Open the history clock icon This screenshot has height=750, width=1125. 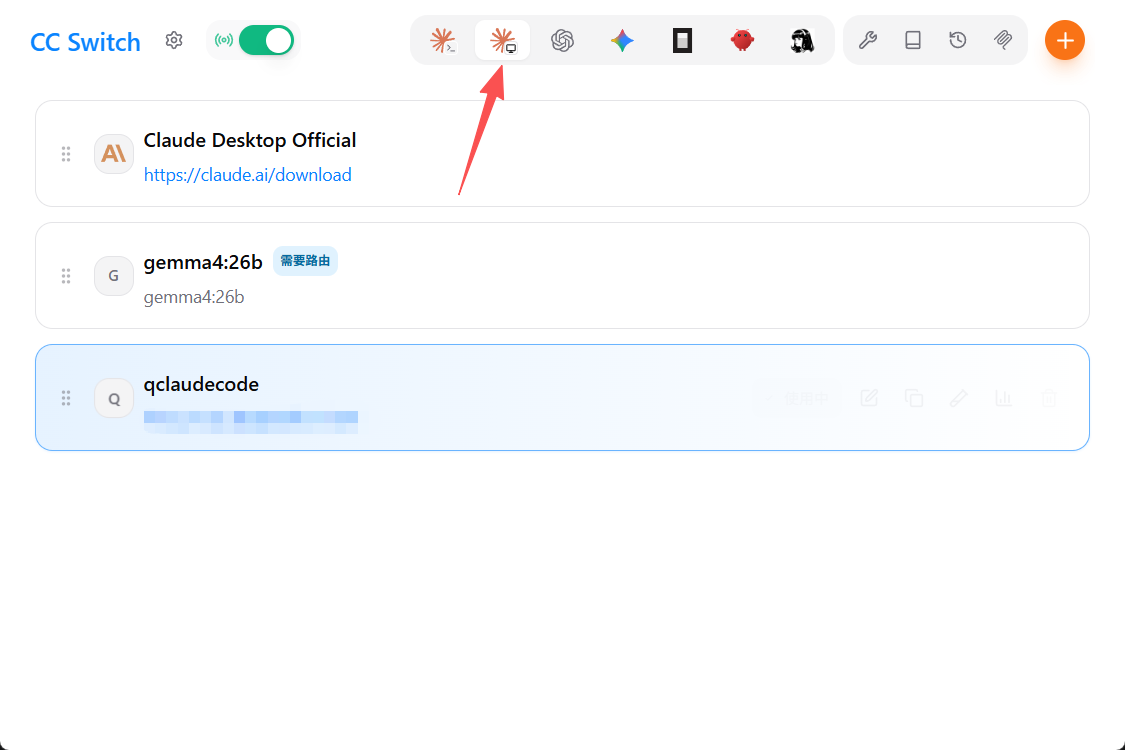(x=958, y=40)
